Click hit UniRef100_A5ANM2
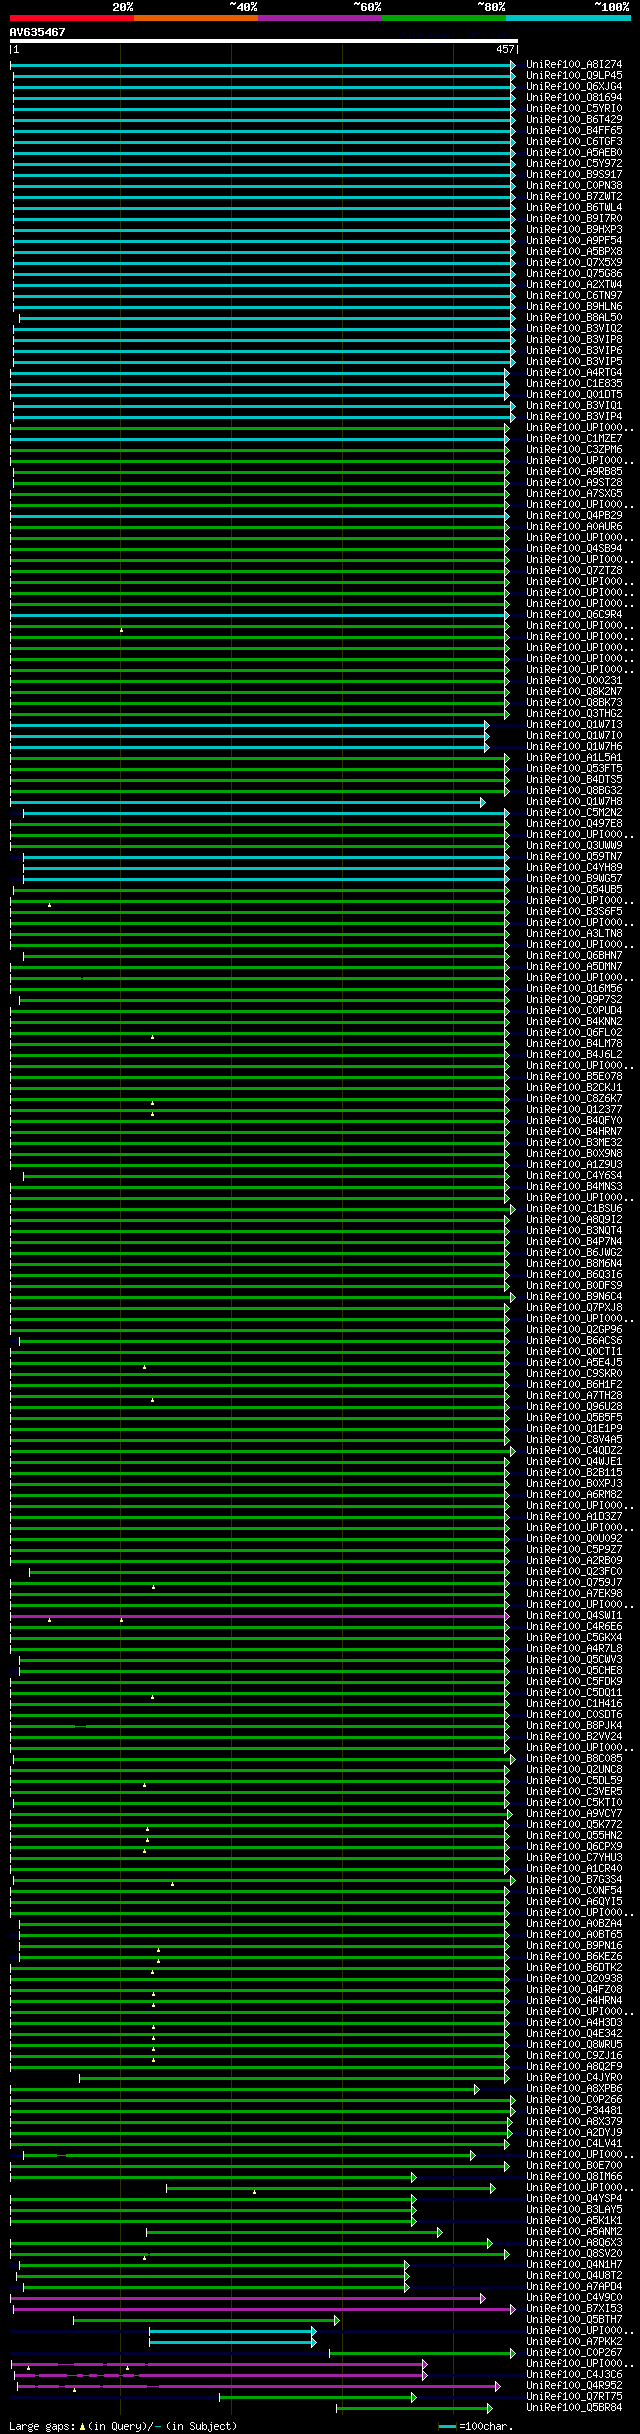 [574, 2231]
